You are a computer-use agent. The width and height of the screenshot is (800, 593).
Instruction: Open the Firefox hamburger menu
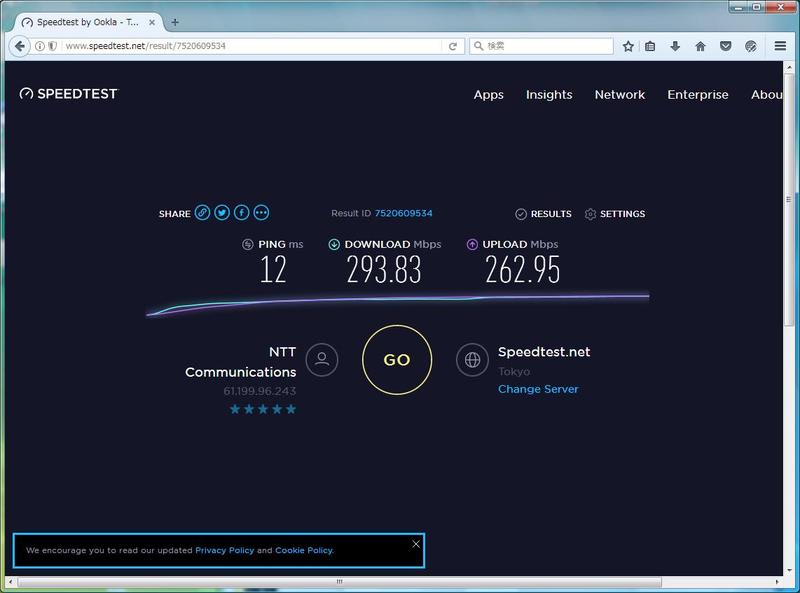click(780, 46)
